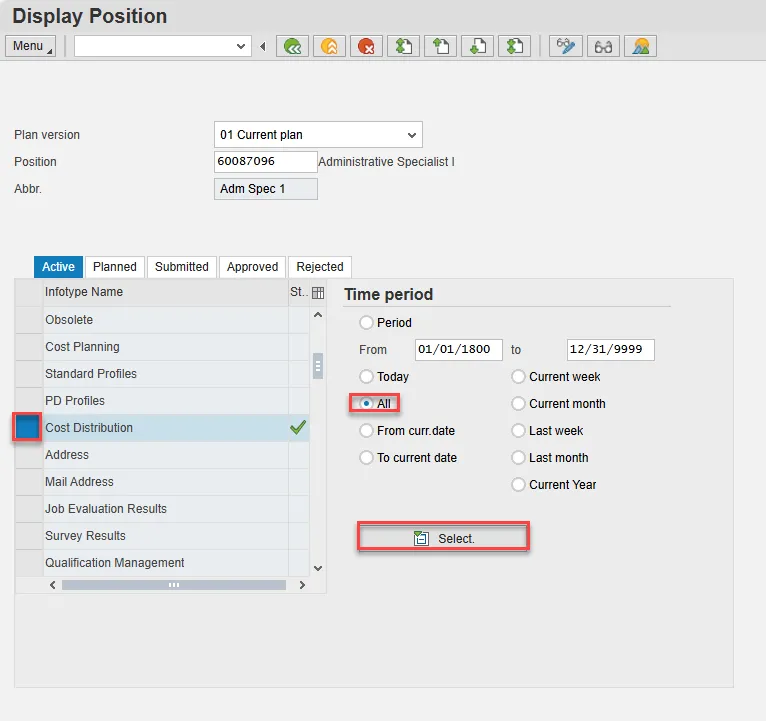Switch to the Submitted tab
This screenshot has width=766, height=721.
182,267
